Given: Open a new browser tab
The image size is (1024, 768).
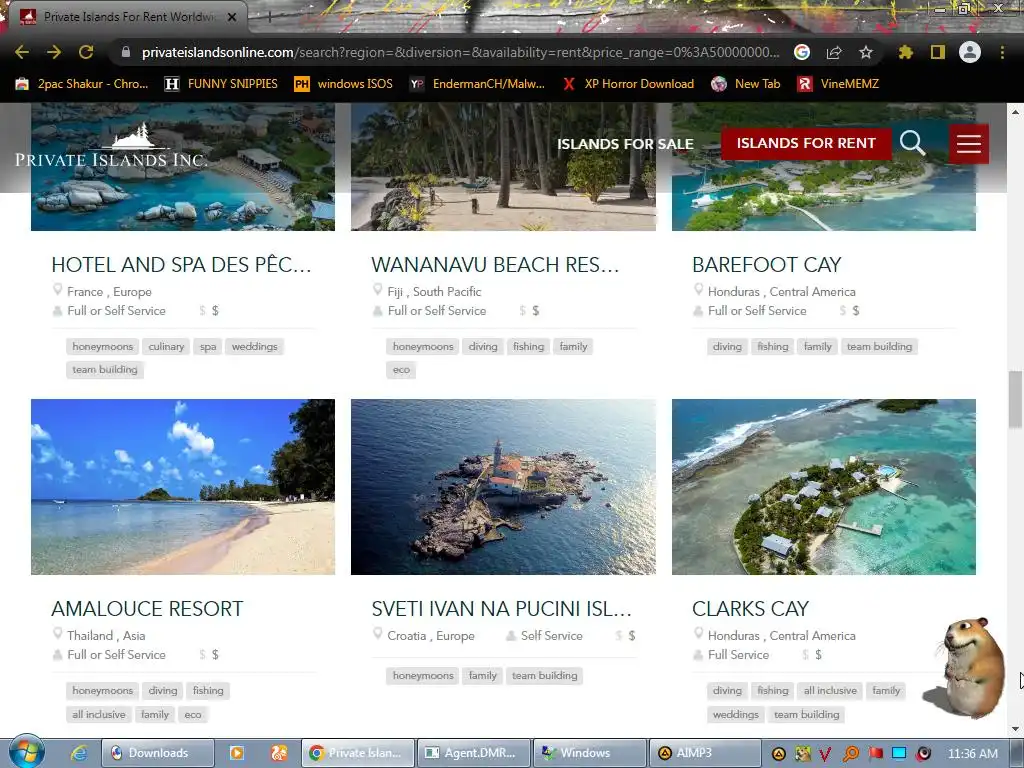Looking at the screenshot, I should pyautogui.click(x=269, y=17).
